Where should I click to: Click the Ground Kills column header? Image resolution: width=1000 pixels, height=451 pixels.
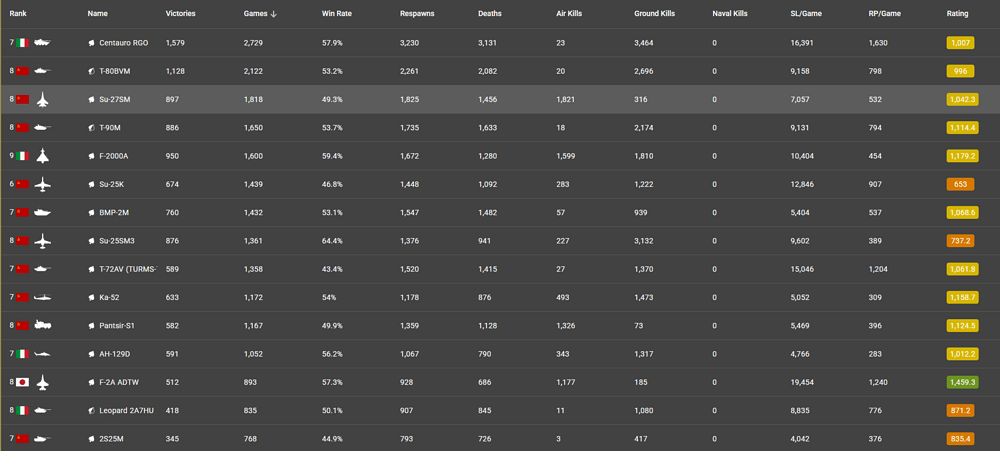[x=654, y=14]
